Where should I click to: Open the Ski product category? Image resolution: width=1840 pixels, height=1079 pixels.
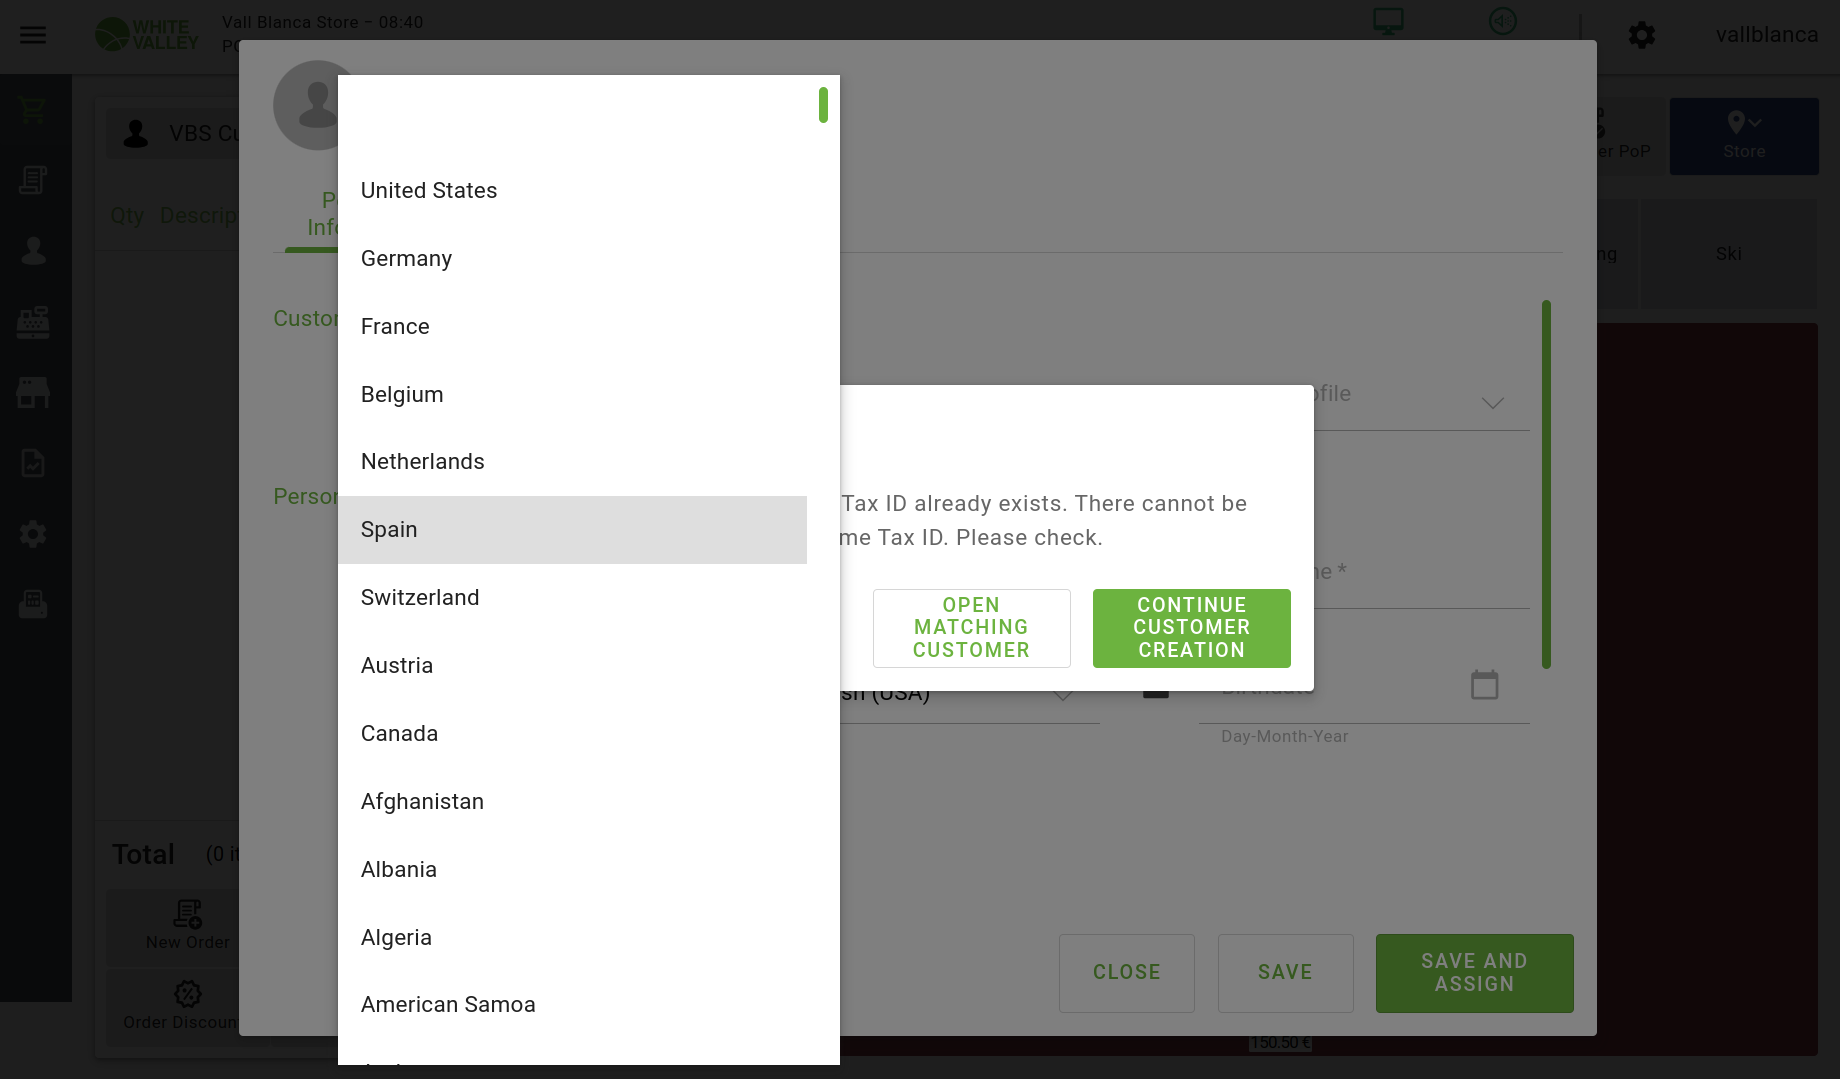coord(1729,254)
